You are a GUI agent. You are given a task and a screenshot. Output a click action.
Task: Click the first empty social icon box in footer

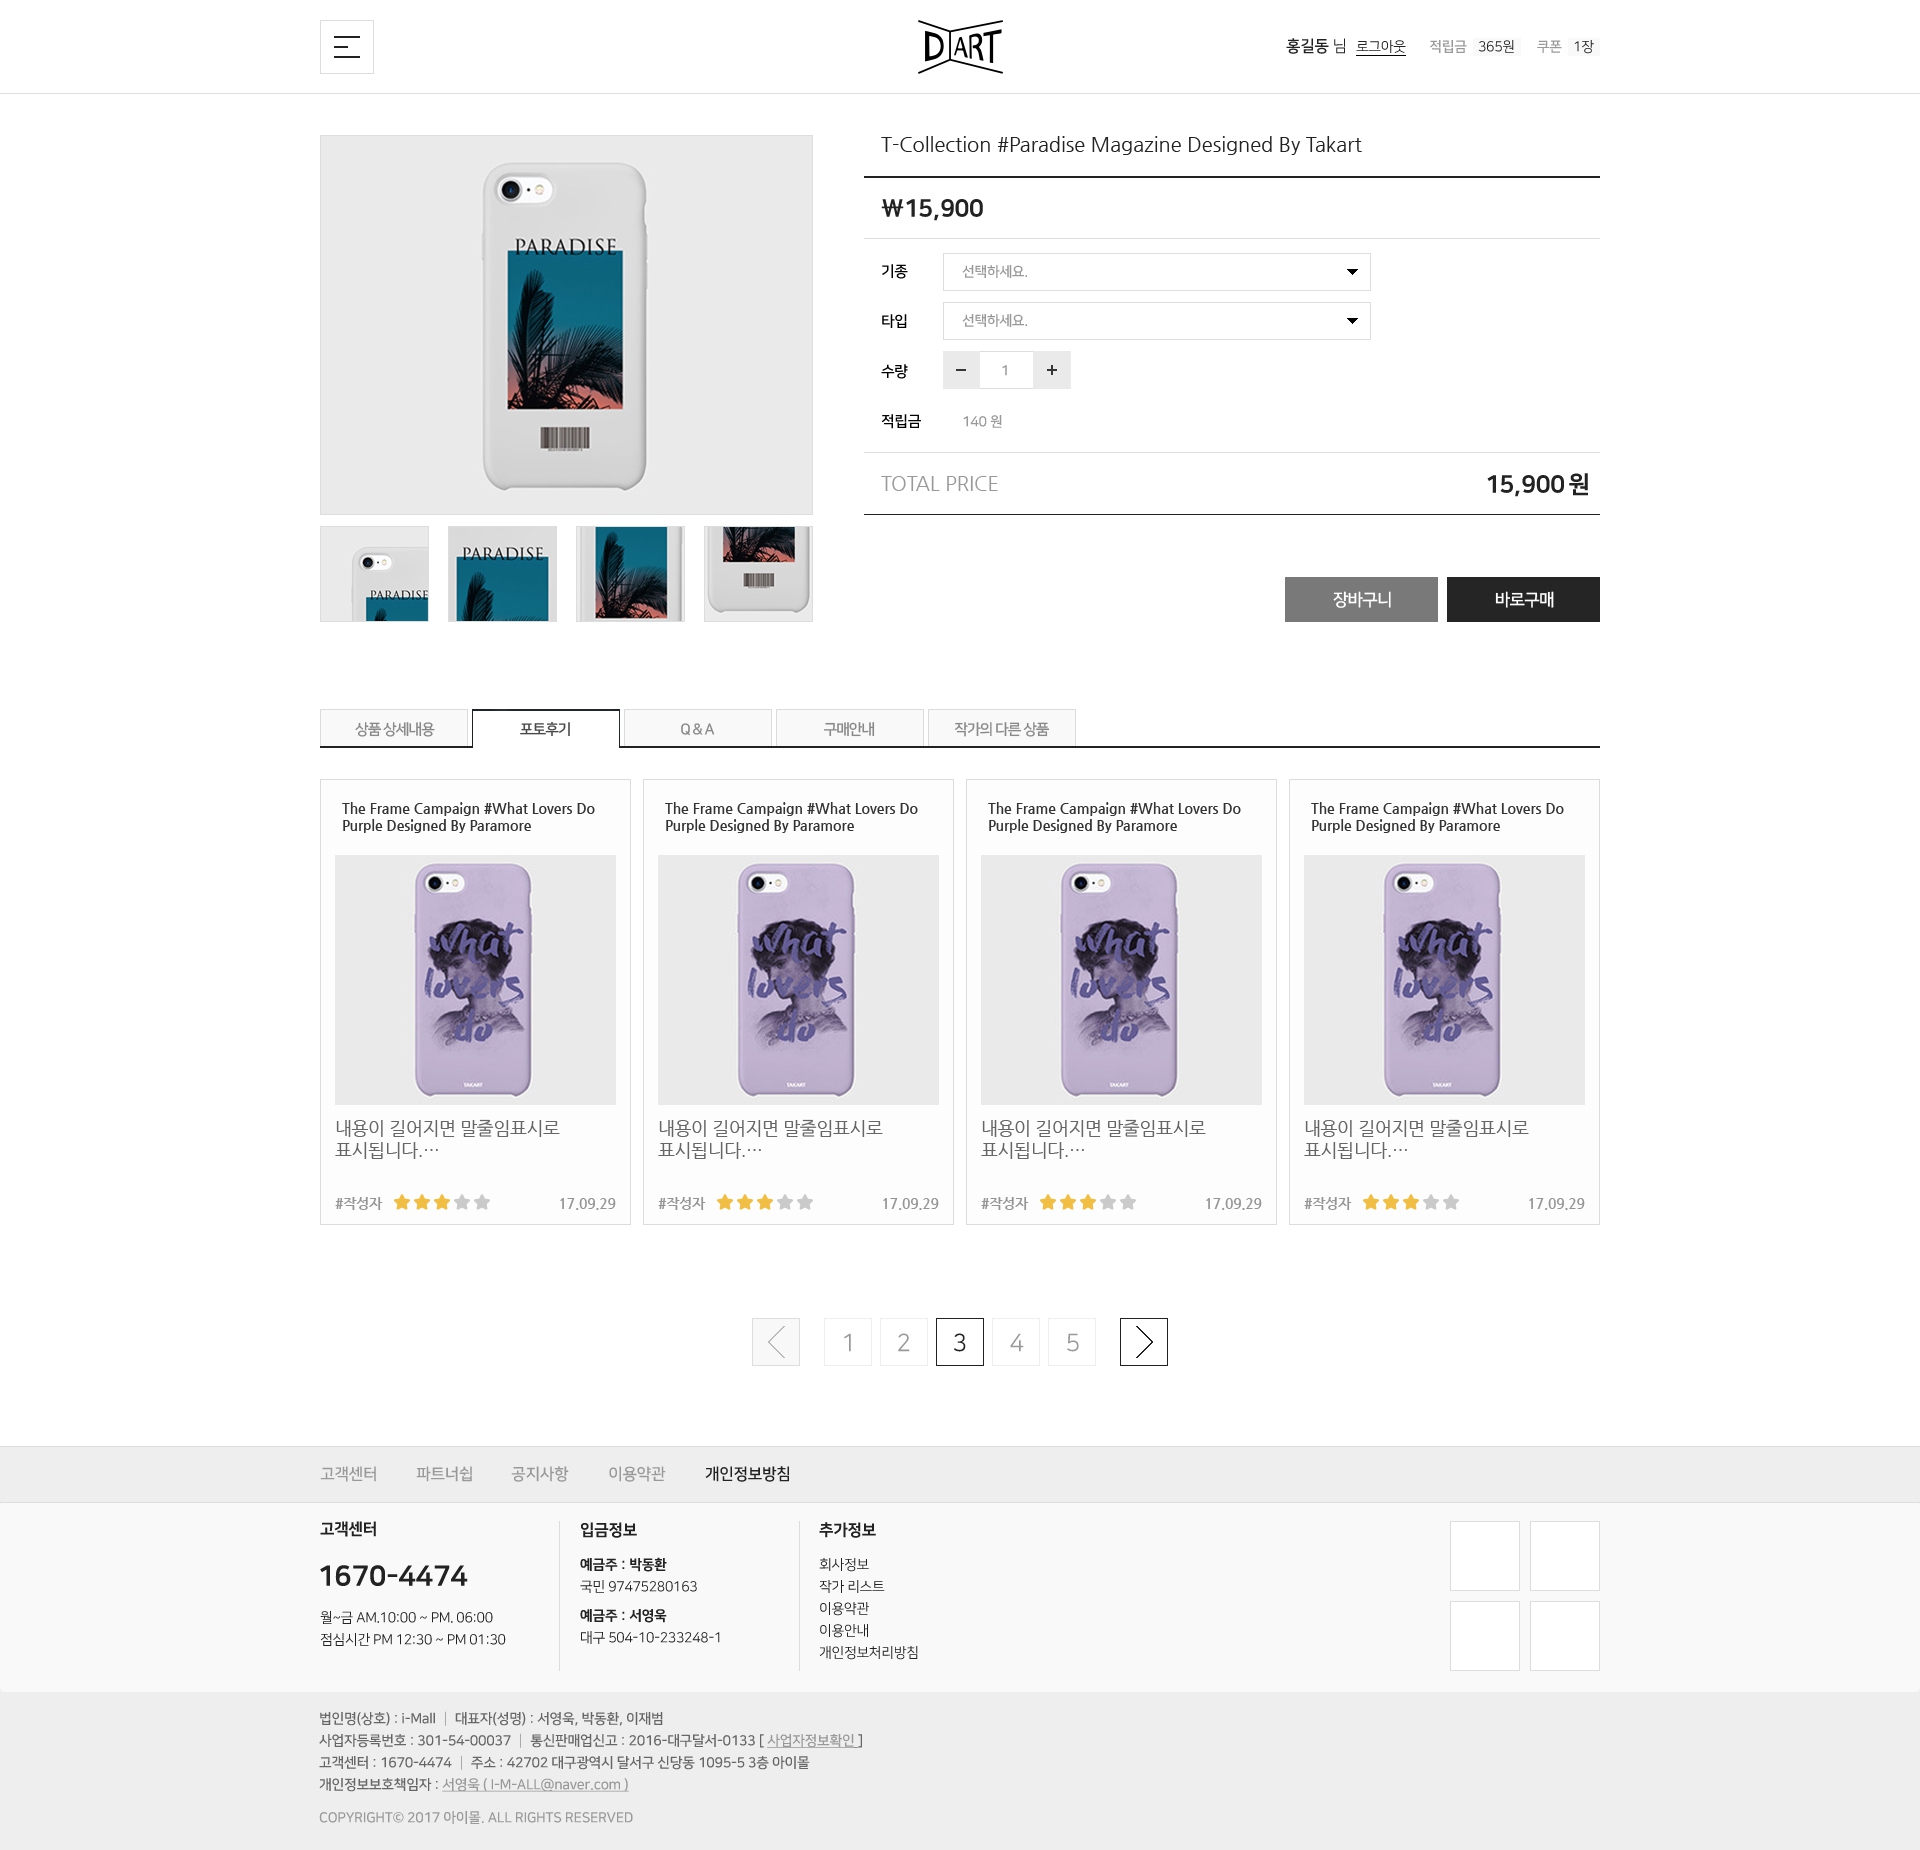[x=1485, y=1556]
